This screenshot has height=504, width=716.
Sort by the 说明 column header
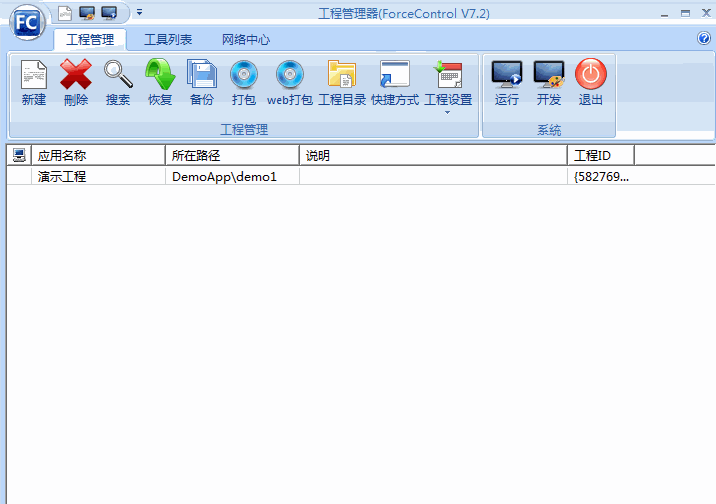coord(433,155)
